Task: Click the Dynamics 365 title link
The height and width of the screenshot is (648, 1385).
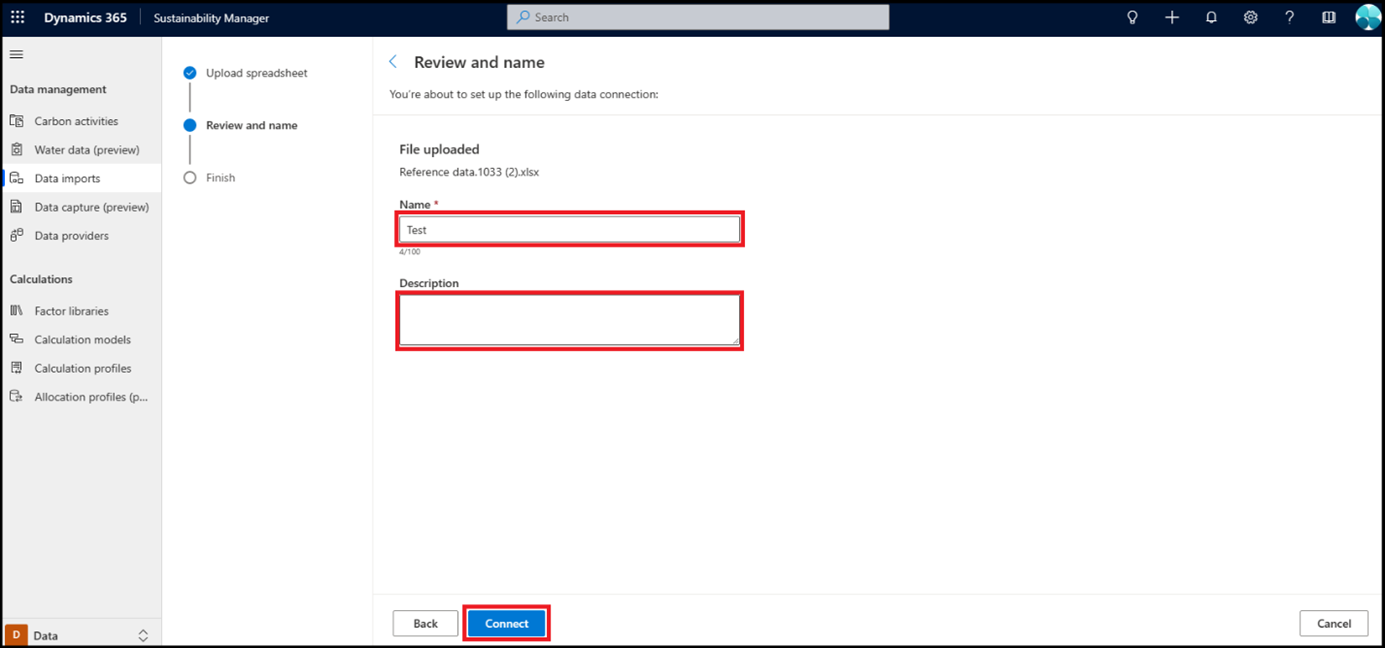Action: [x=85, y=17]
